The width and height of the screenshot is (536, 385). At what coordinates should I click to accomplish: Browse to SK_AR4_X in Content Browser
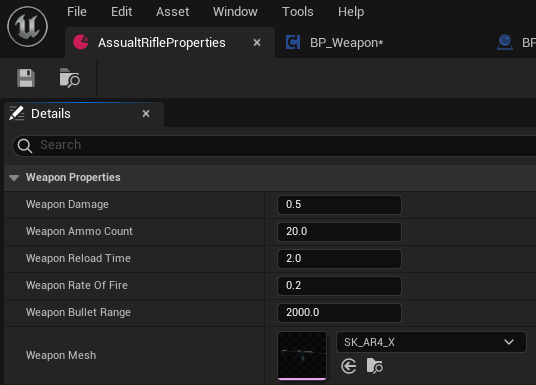pyautogui.click(x=375, y=366)
